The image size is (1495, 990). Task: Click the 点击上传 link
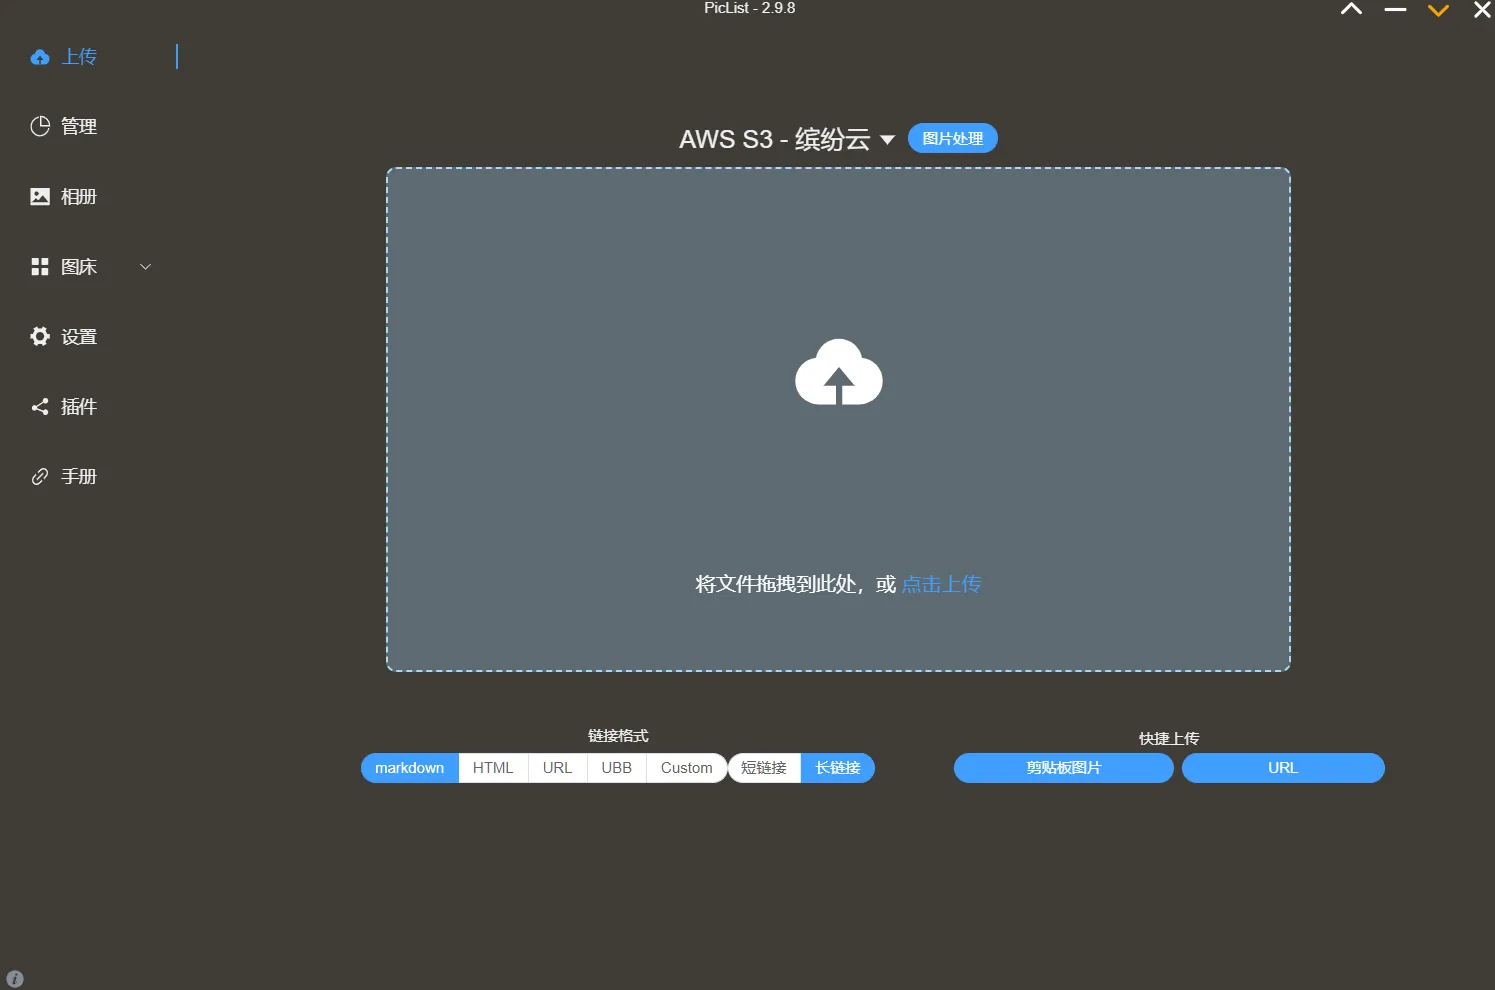pyautogui.click(x=941, y=584)
